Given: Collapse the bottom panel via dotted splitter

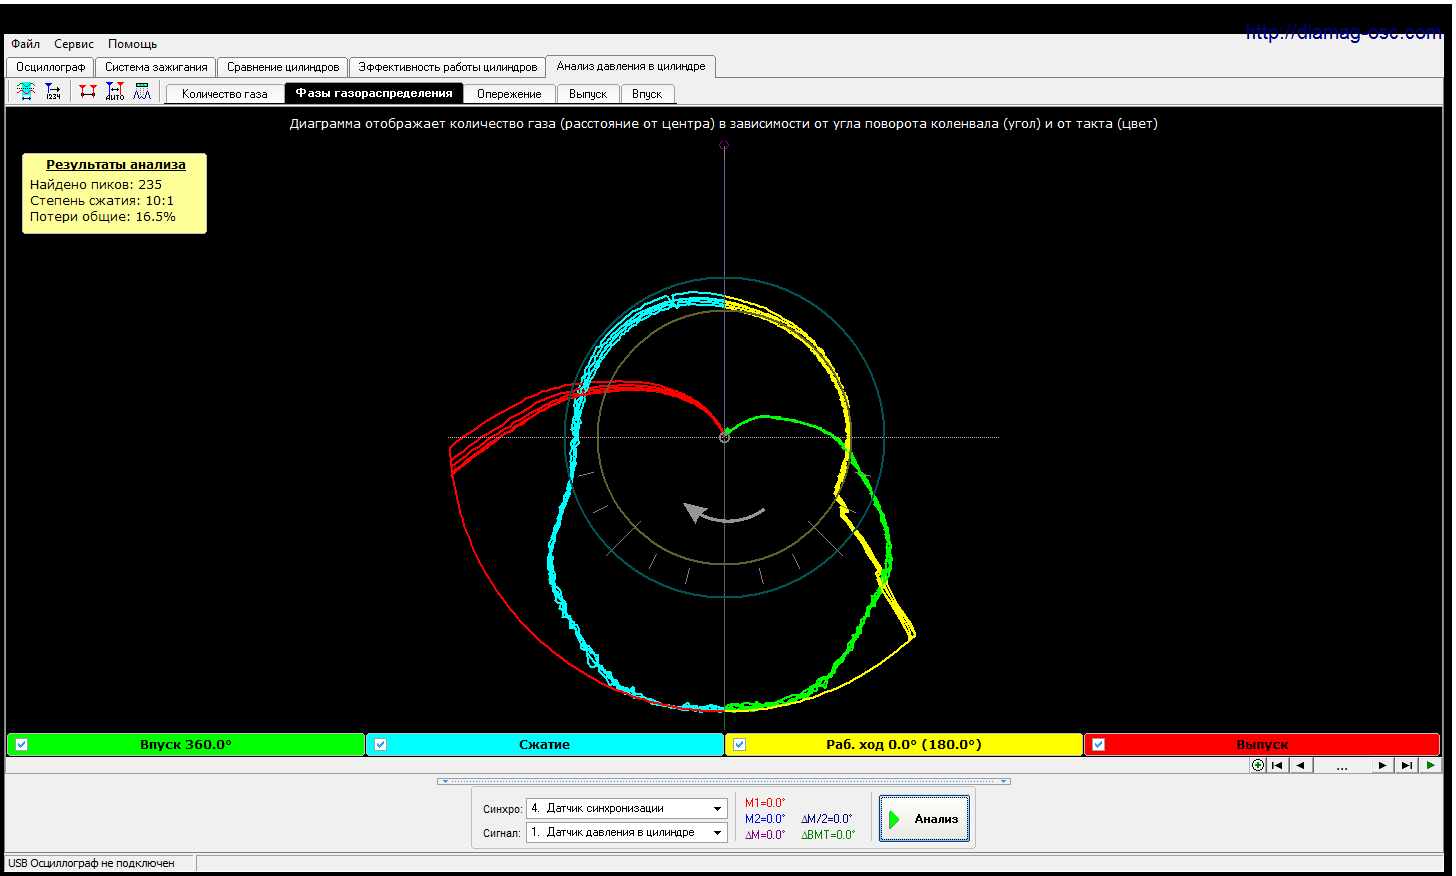Looking at the screenshot, I should coord(723,781).
